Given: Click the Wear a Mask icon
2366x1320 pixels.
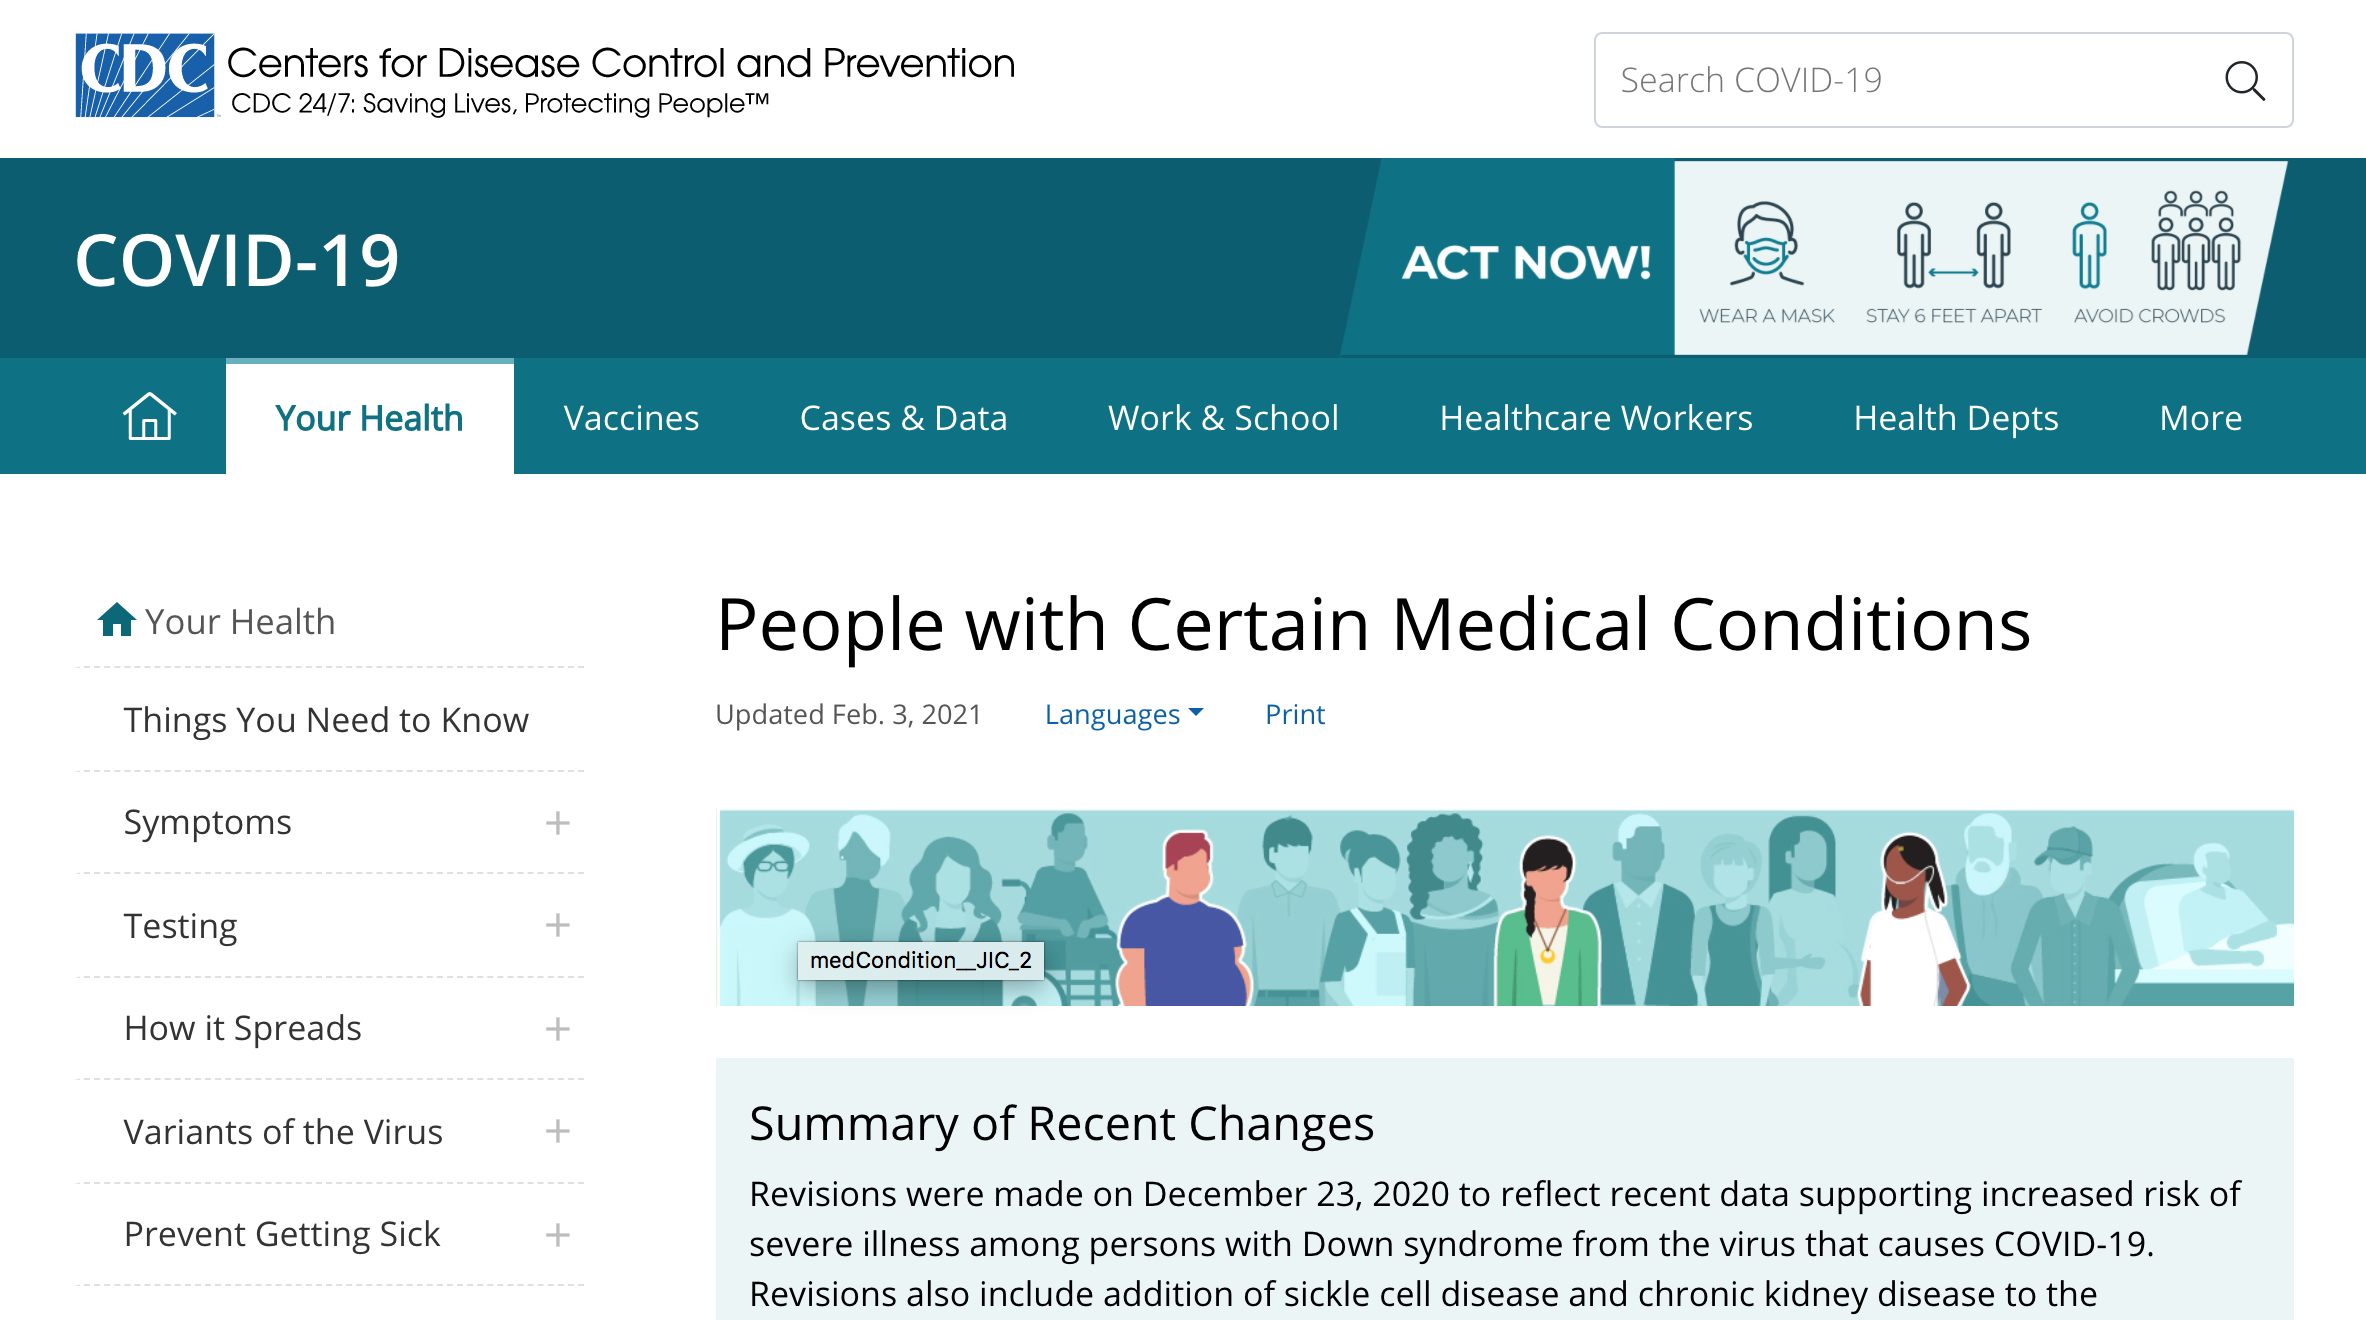Looking at the screenshot, I should (x=1765, y=247).
